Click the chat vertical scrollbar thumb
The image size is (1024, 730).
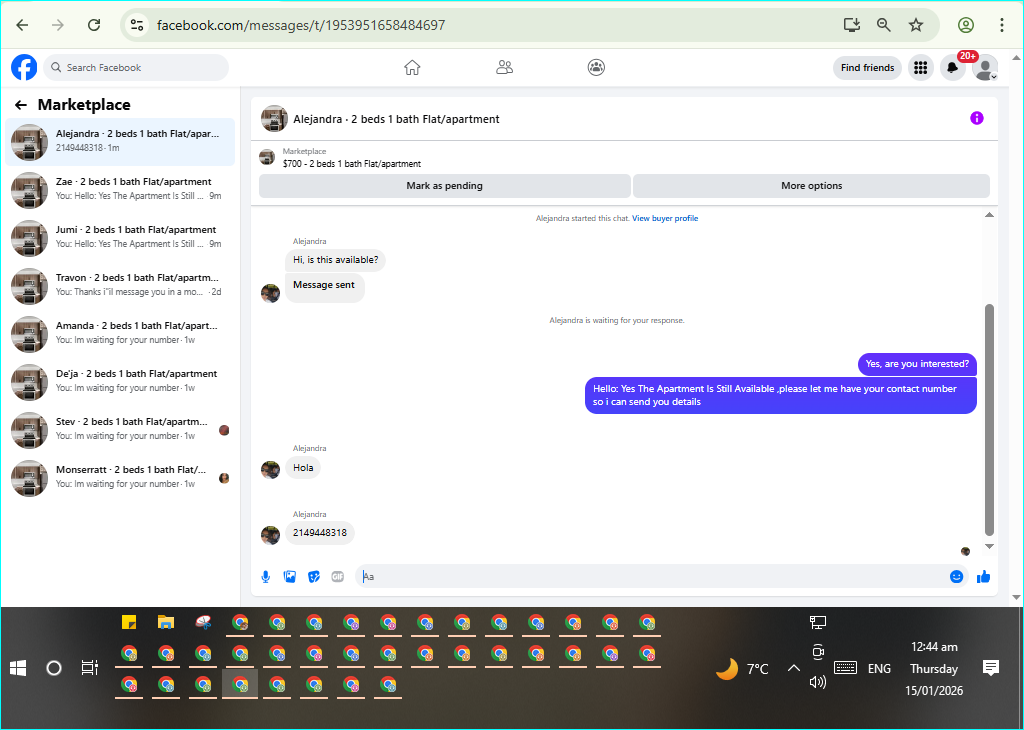tap(989, 420)
